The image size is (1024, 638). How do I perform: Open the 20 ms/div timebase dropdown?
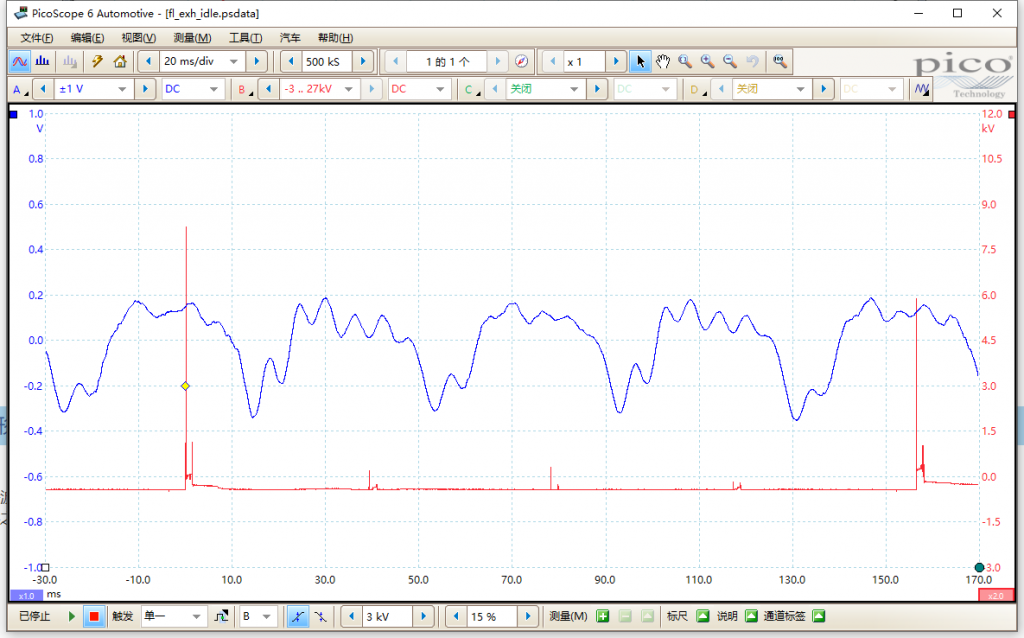click(x=235, y=61)
